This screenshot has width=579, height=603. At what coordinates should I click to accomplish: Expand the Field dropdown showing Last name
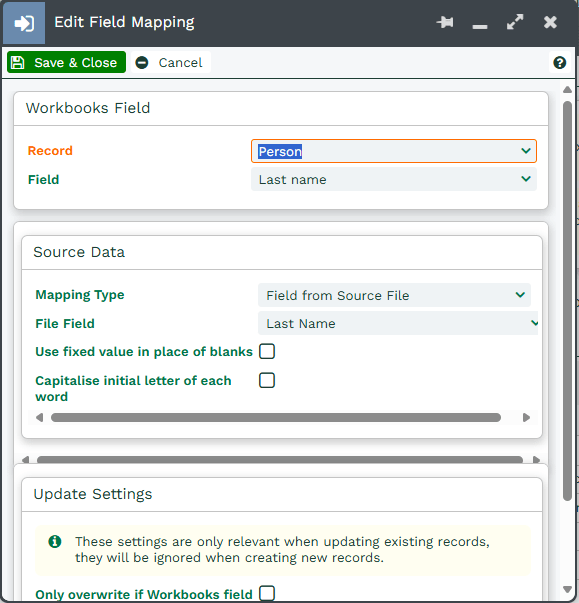tap(394, 180)
